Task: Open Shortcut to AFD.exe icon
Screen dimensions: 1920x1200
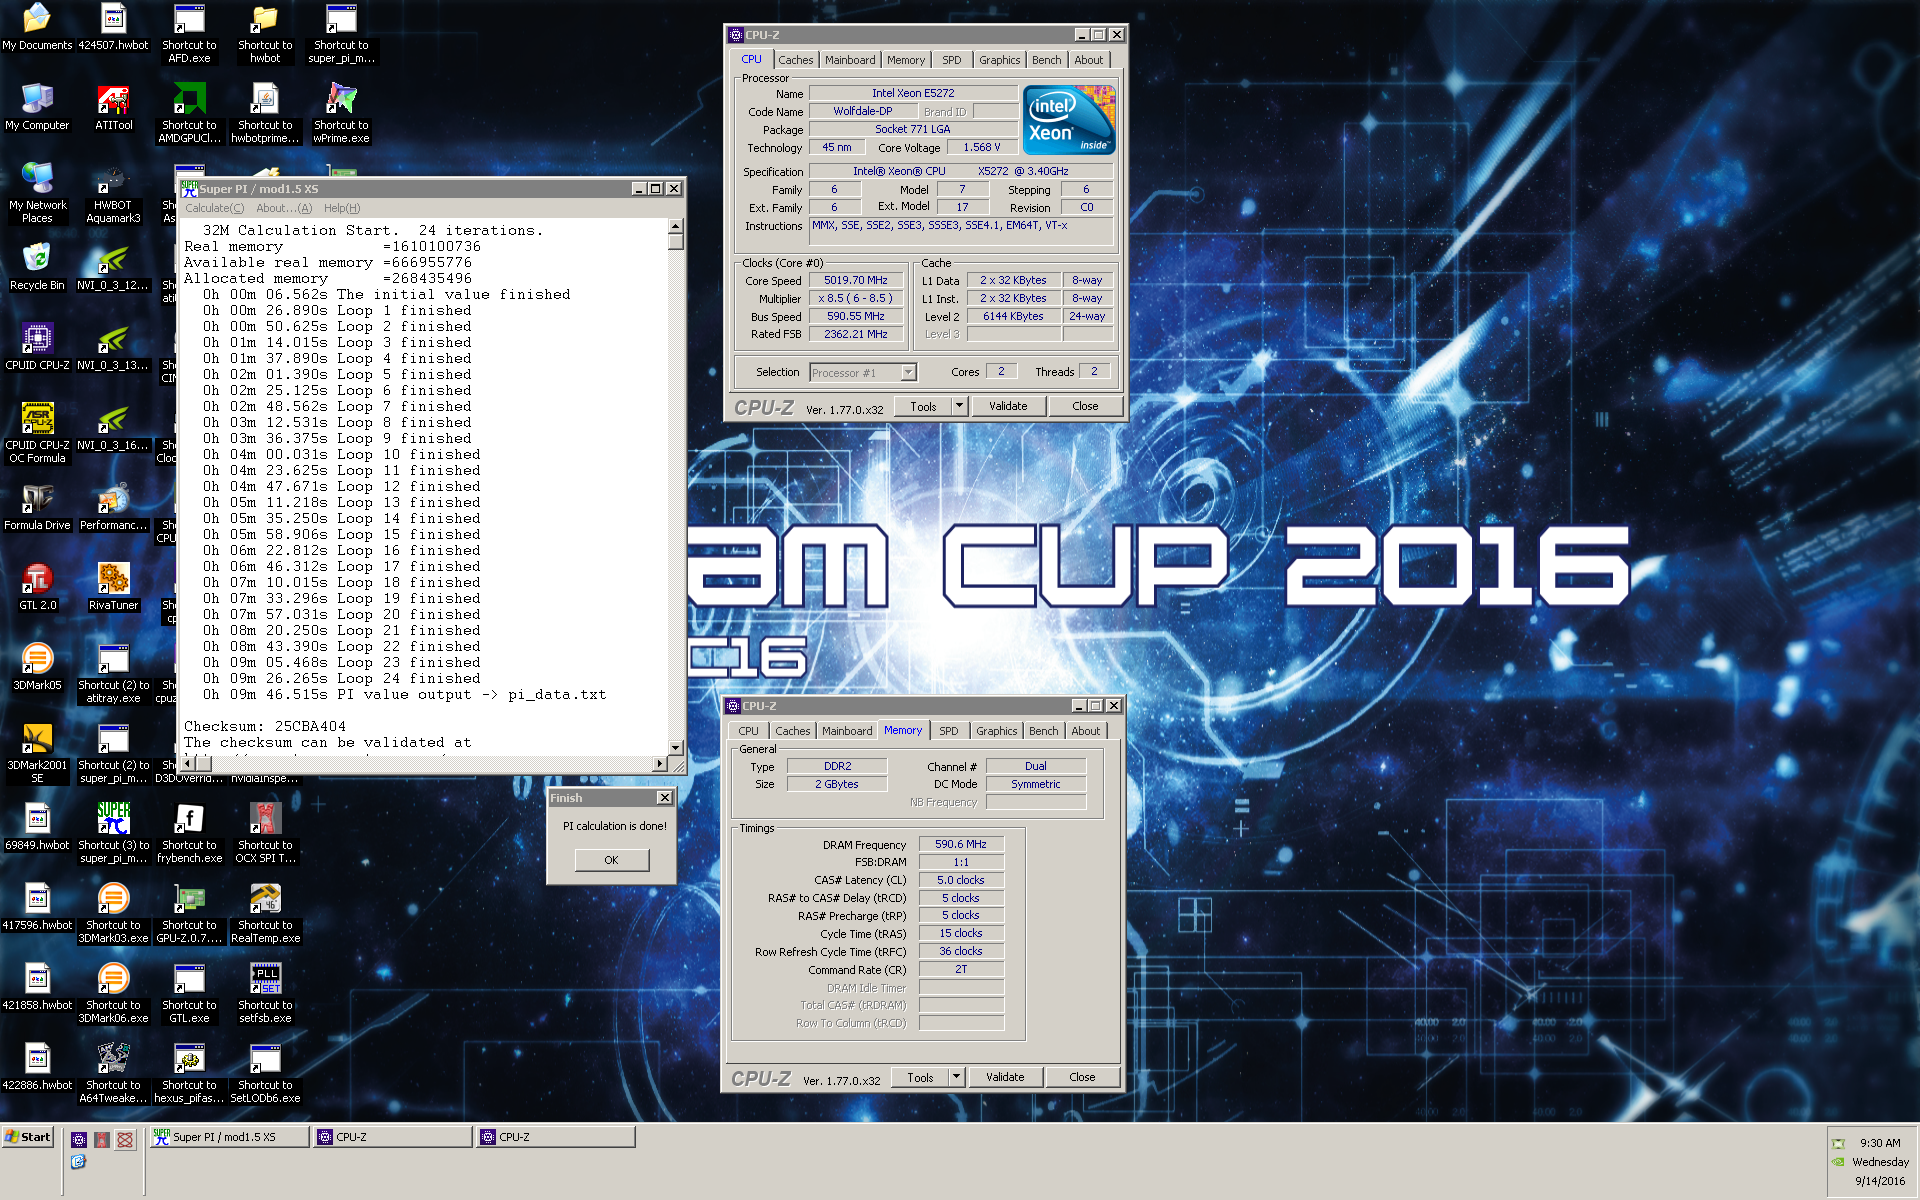Action: tap(189, 33)
